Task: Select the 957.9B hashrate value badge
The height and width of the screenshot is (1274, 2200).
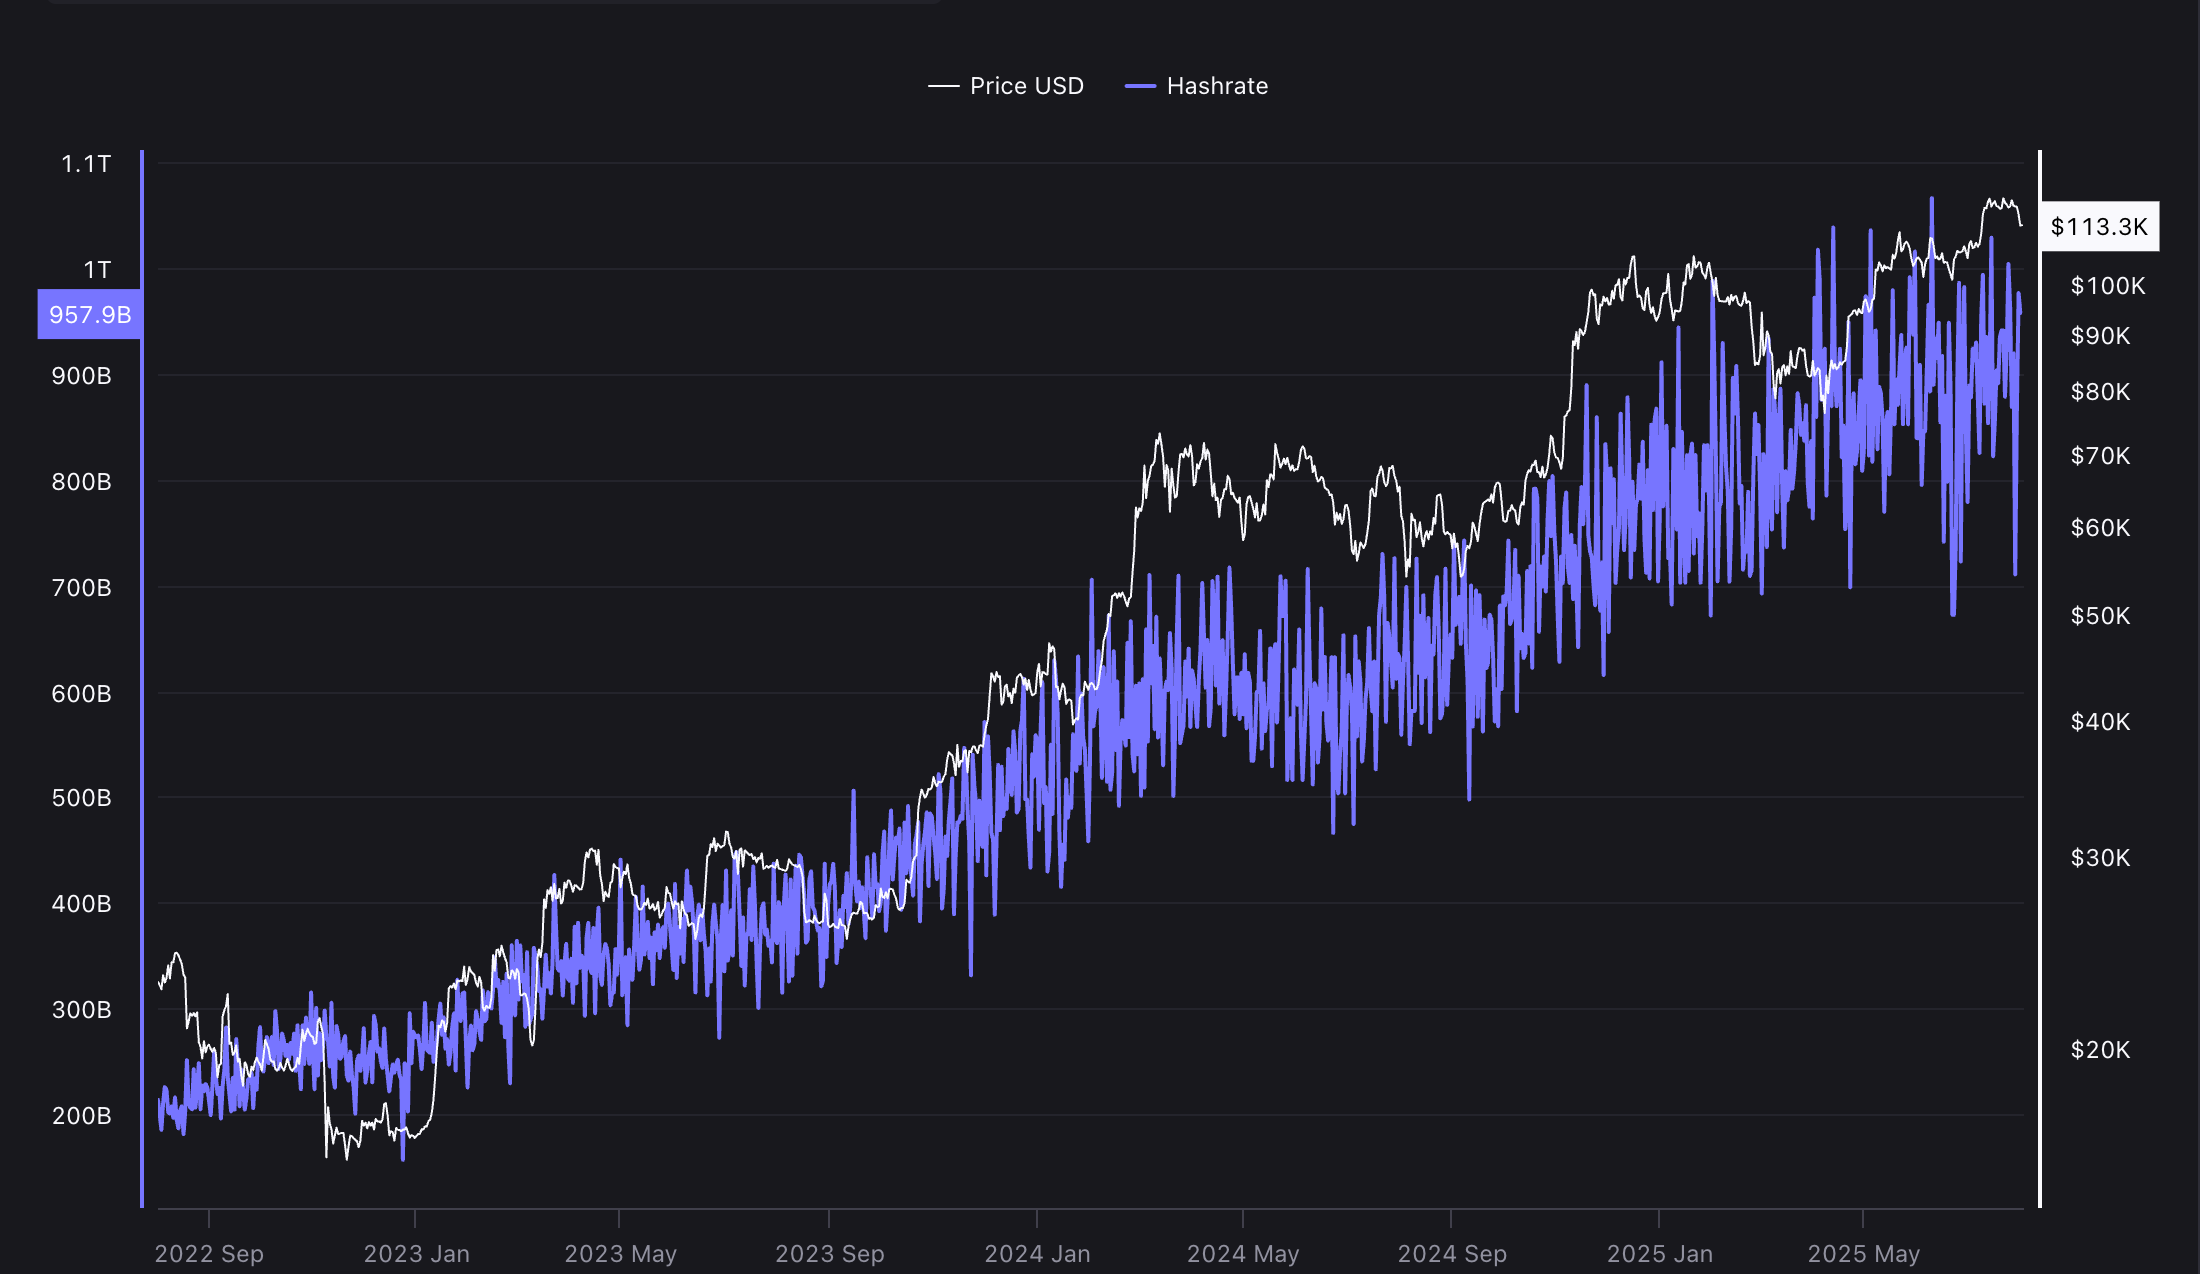Action: [x=88, y=314]
